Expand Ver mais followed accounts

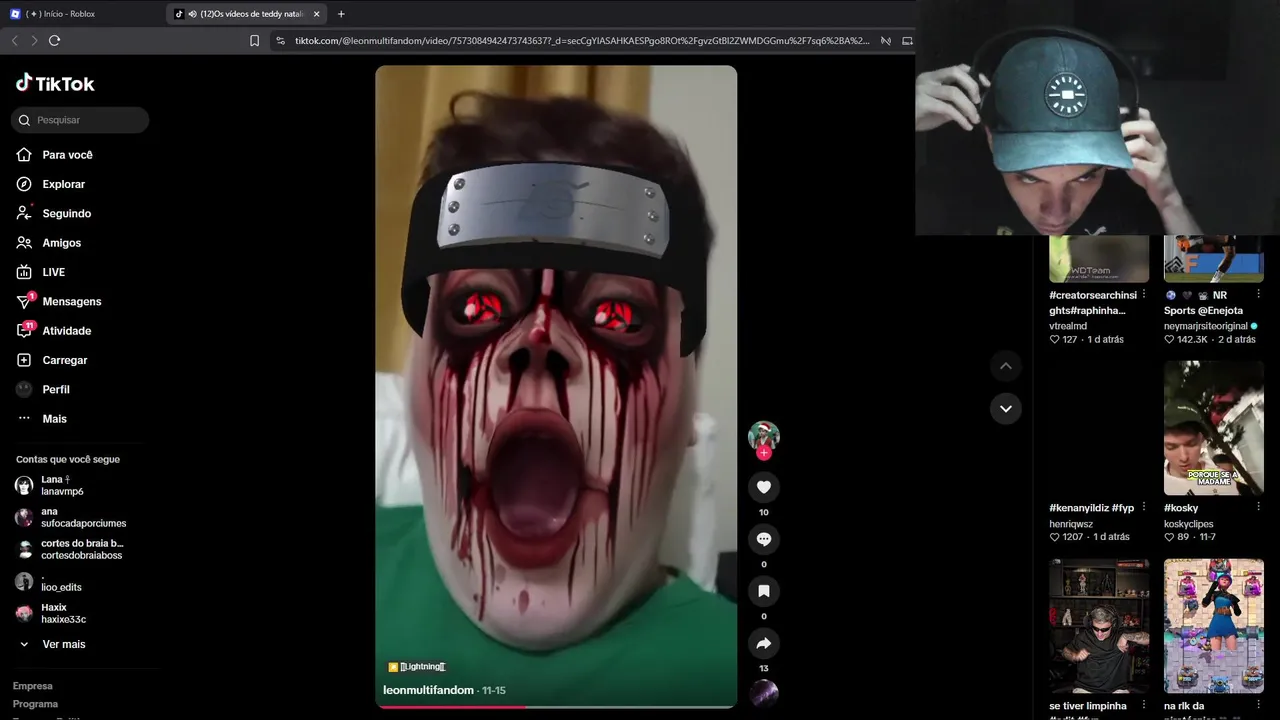pos(52,644)
